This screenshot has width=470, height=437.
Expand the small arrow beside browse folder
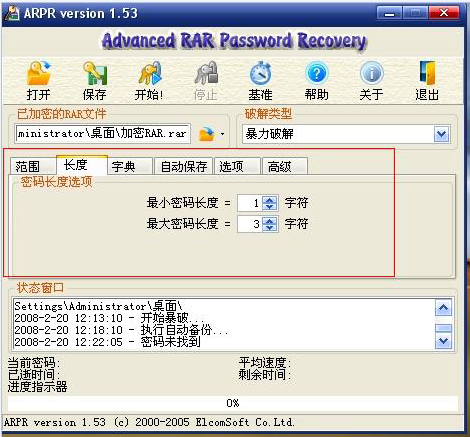coord(222,134)
